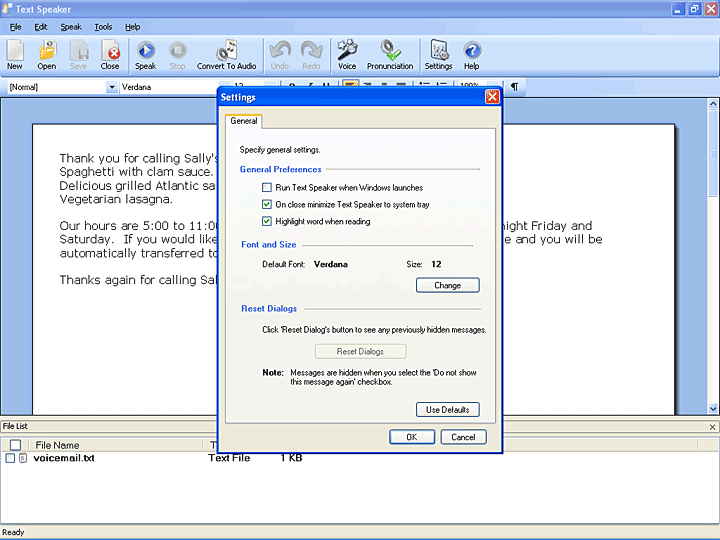Toggle the paragraph marks icon
Screen dimensions: 720x540
click(515, 87)
